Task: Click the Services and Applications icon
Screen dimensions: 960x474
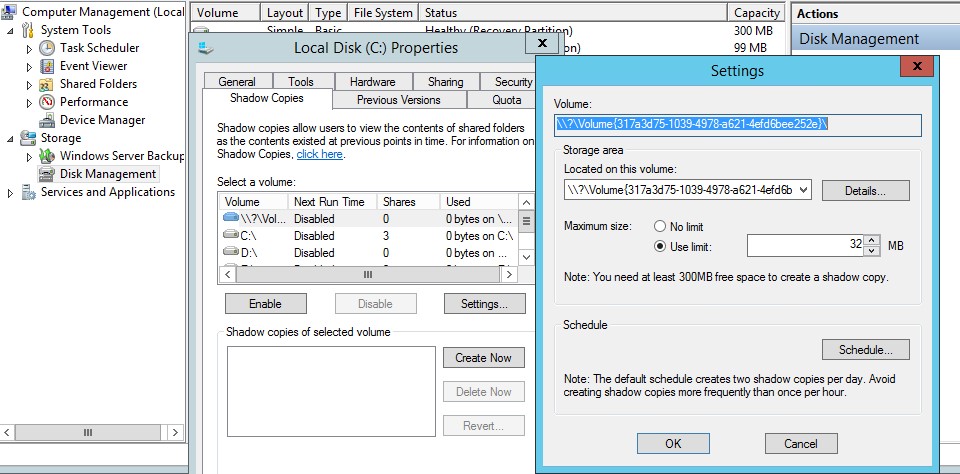Action: coord(28,192)
